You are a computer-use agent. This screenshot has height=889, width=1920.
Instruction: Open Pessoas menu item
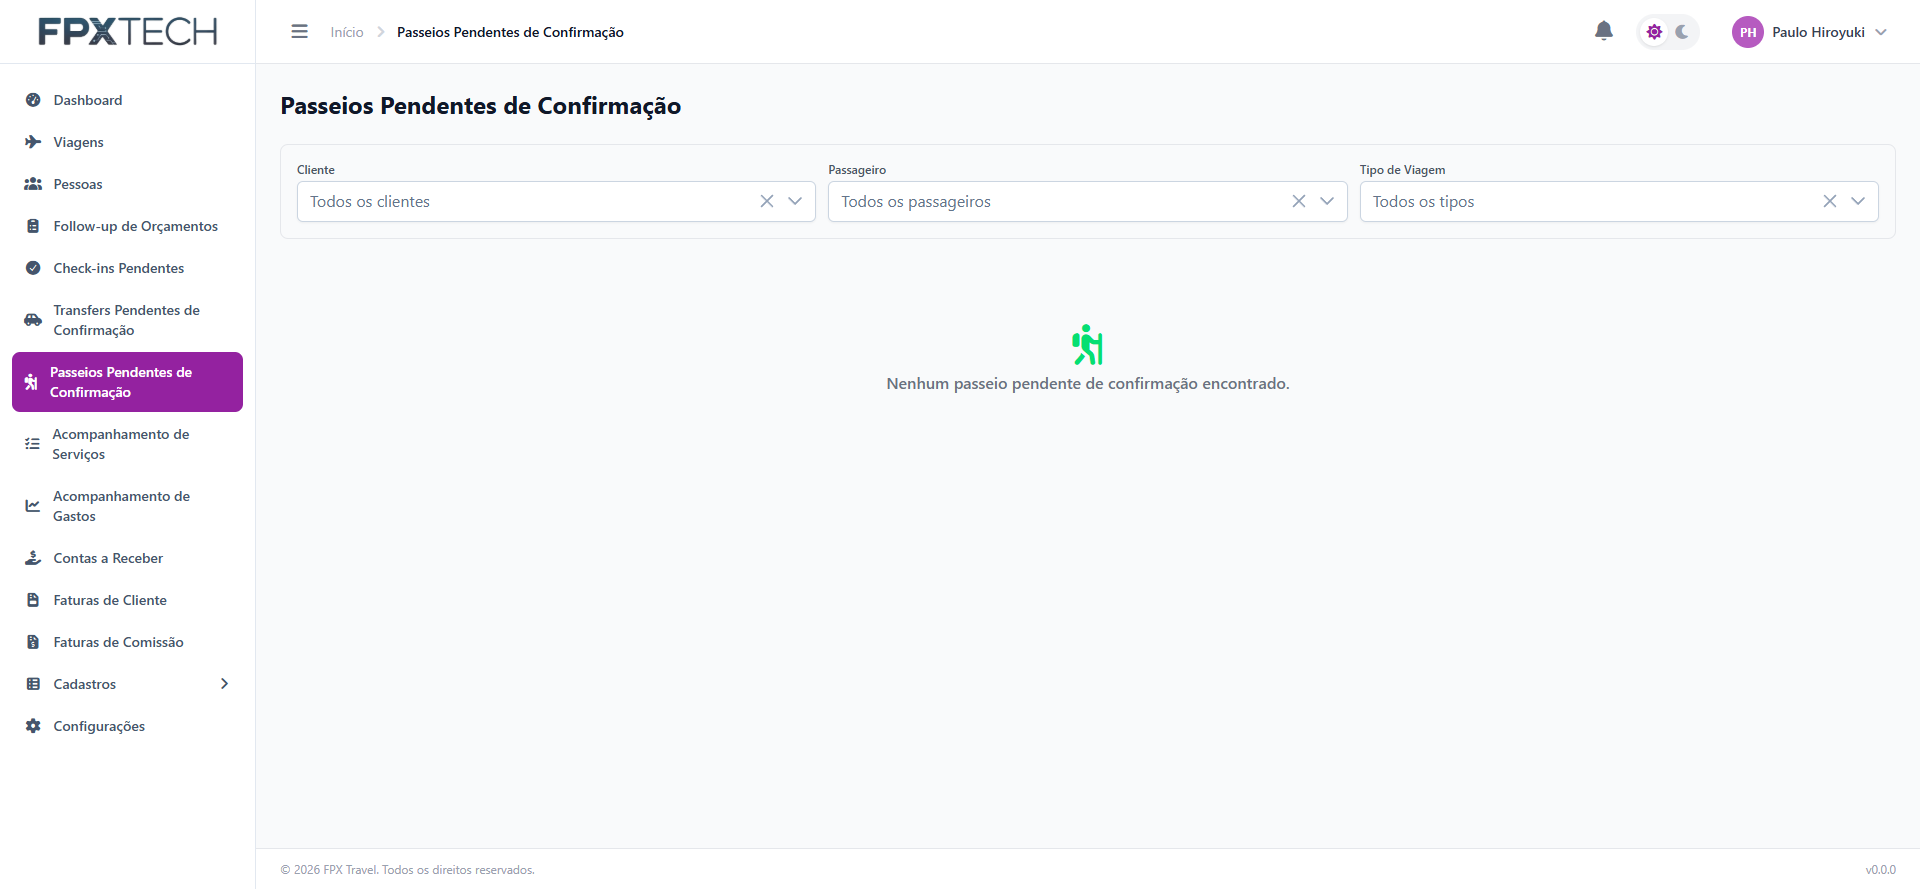click(127, 184)
